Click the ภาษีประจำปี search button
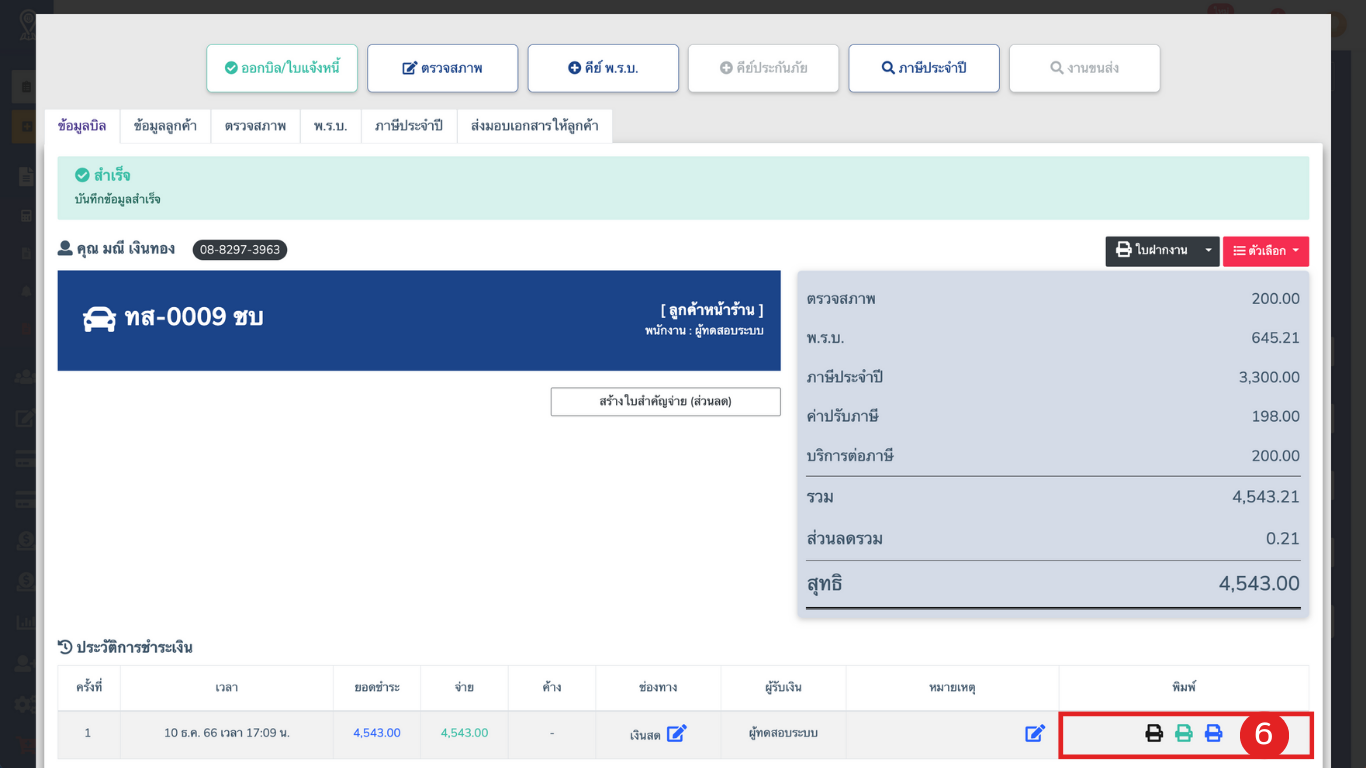Viewport: 1366px width, 768px height. 924,68
